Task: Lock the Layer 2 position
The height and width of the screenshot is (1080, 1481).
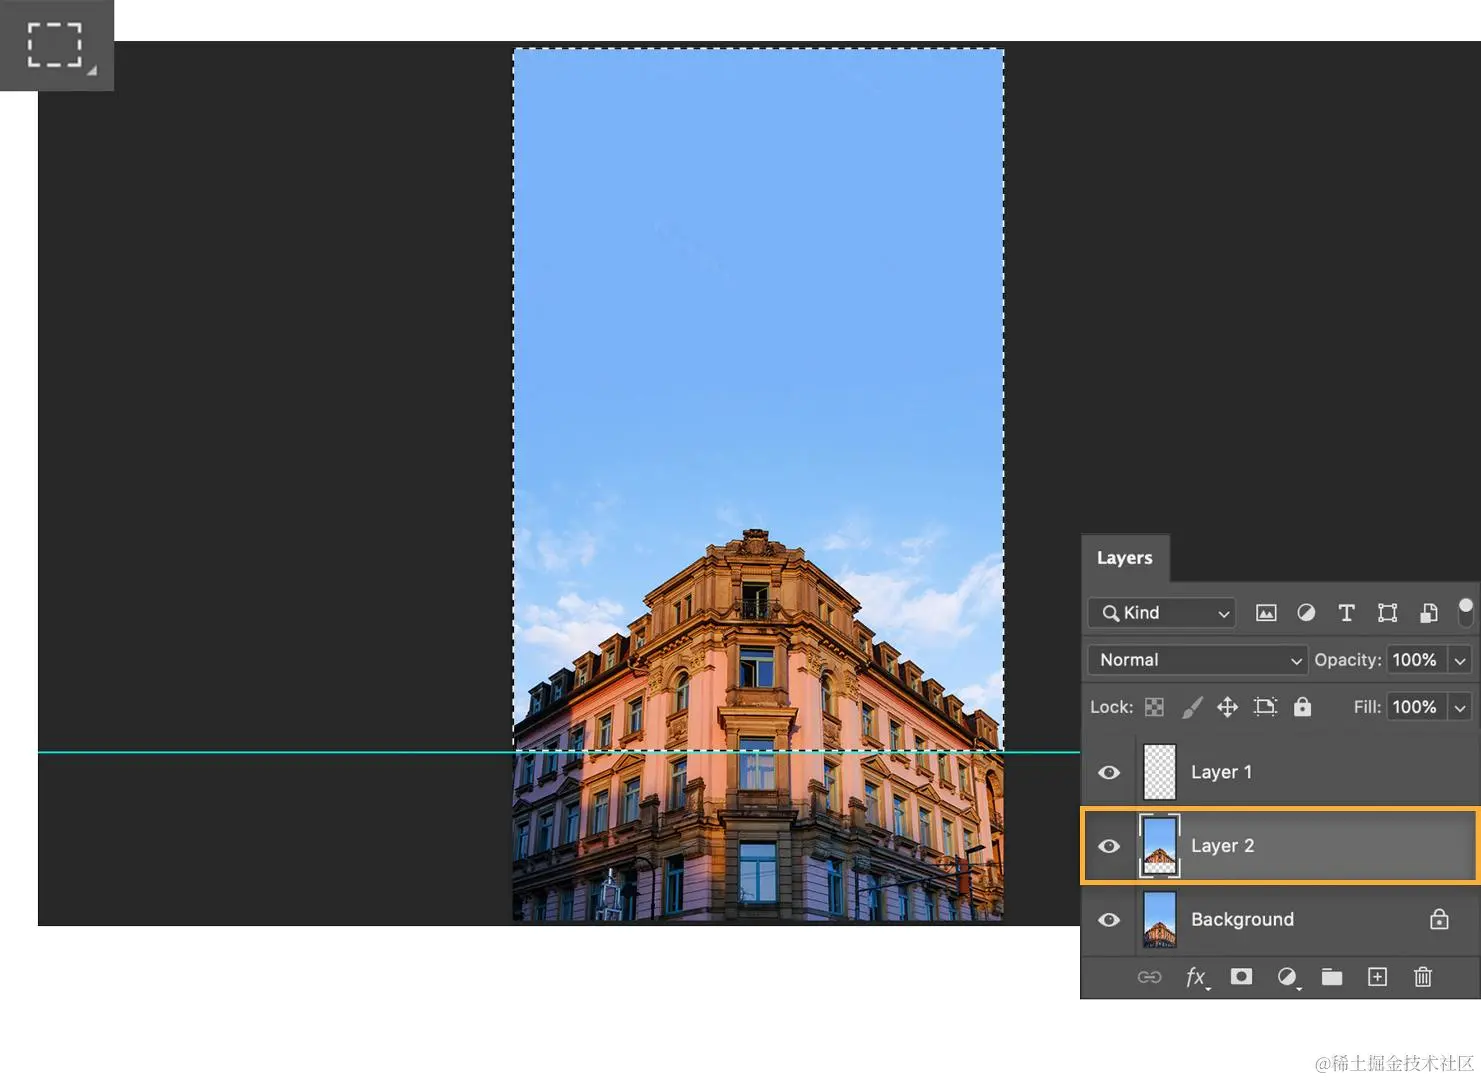Action: pyautogui.click(x=1227, y=707)
